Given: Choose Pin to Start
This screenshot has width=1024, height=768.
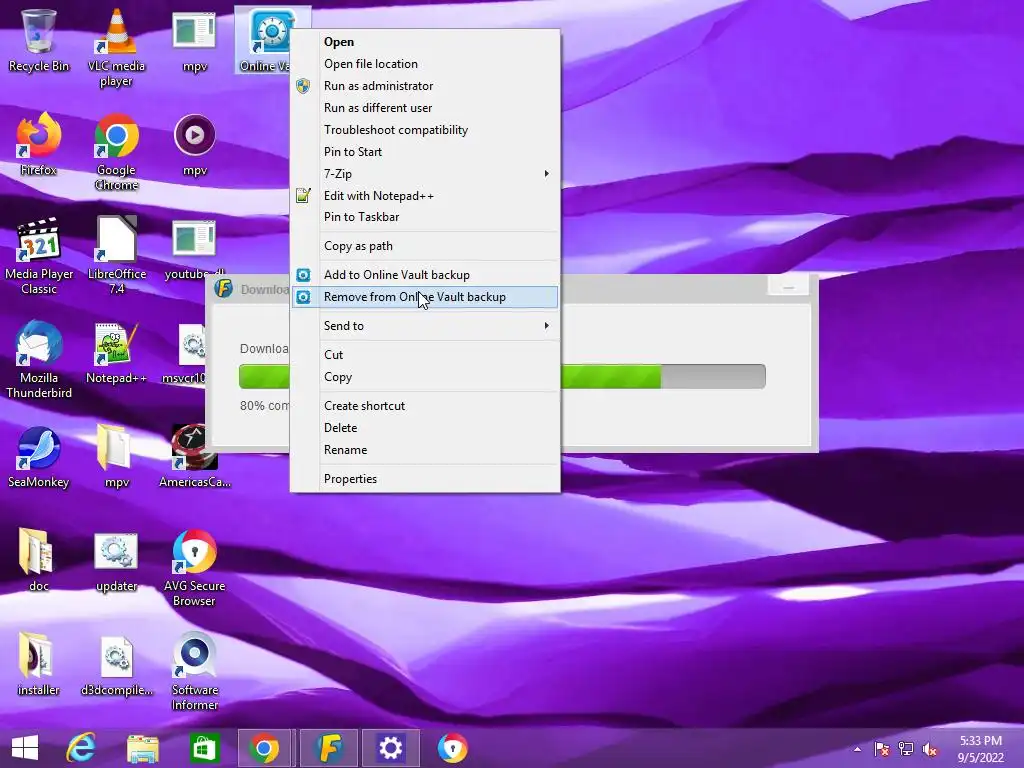Looking at the screenshot, I should (424, 152).
